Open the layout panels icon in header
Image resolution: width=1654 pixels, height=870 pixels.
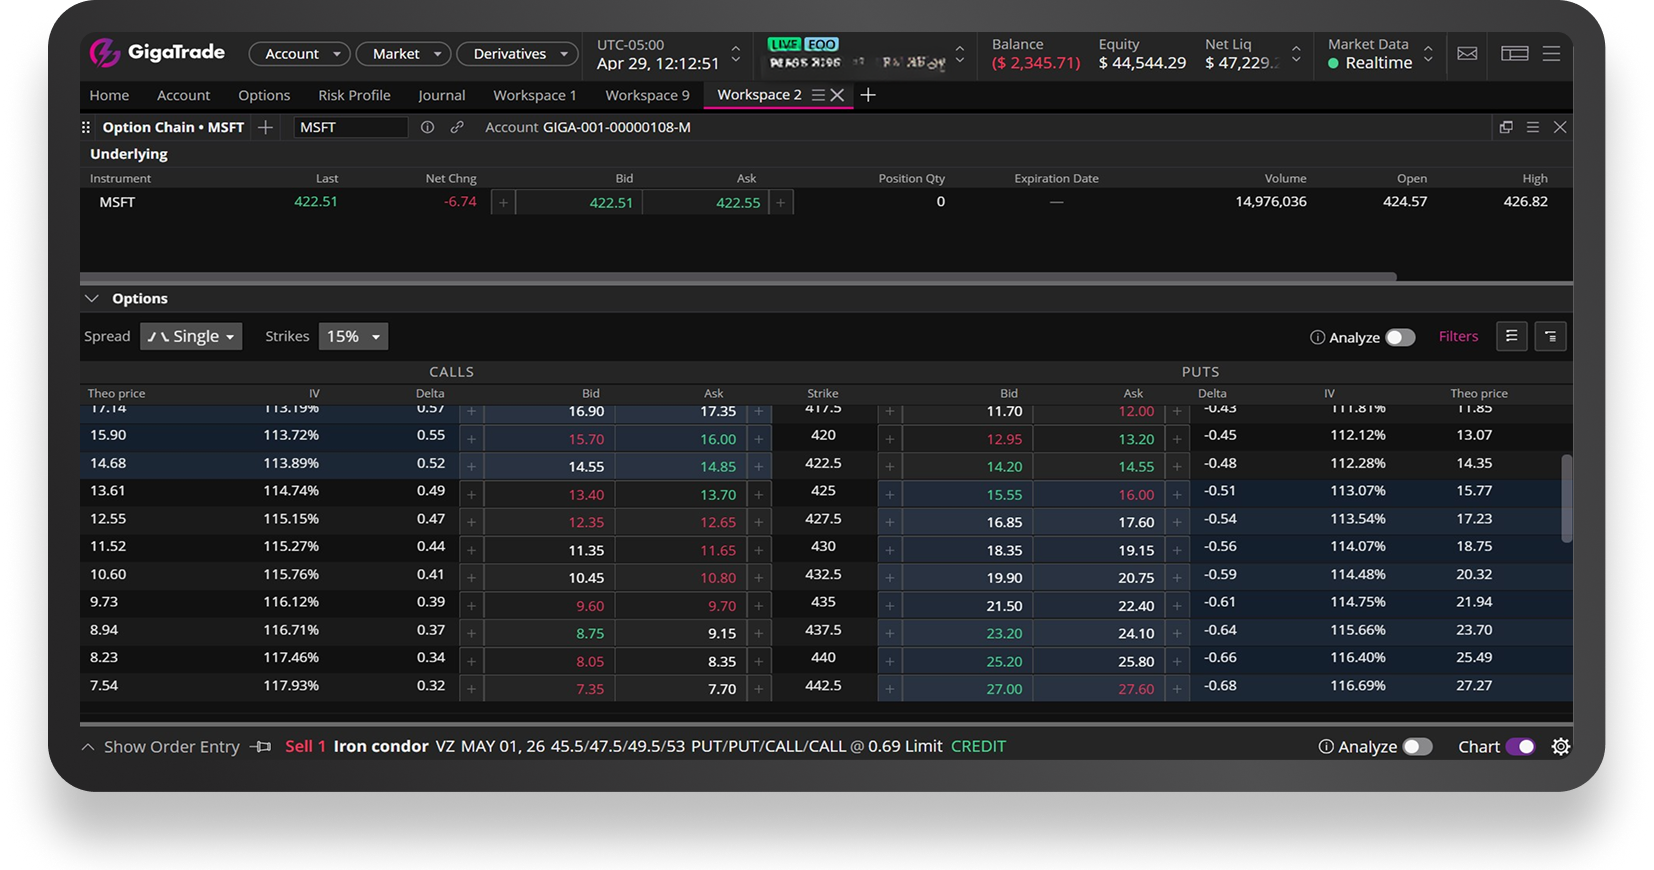[x=1515, y=54]
